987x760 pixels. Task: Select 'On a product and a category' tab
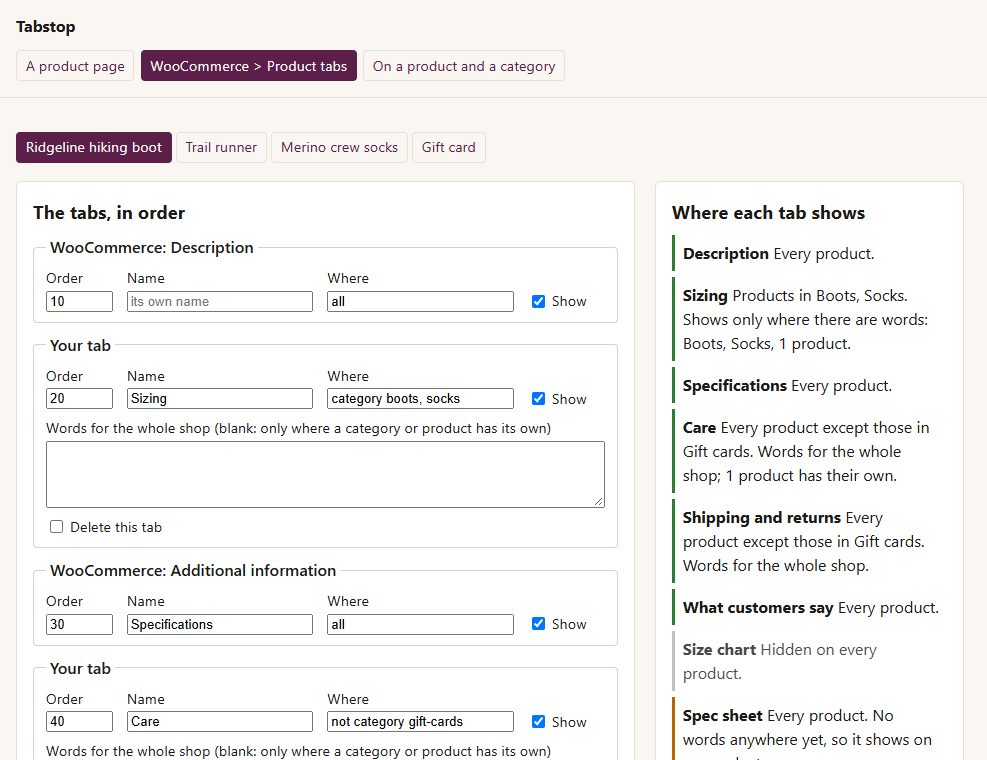tap(464, 66)
